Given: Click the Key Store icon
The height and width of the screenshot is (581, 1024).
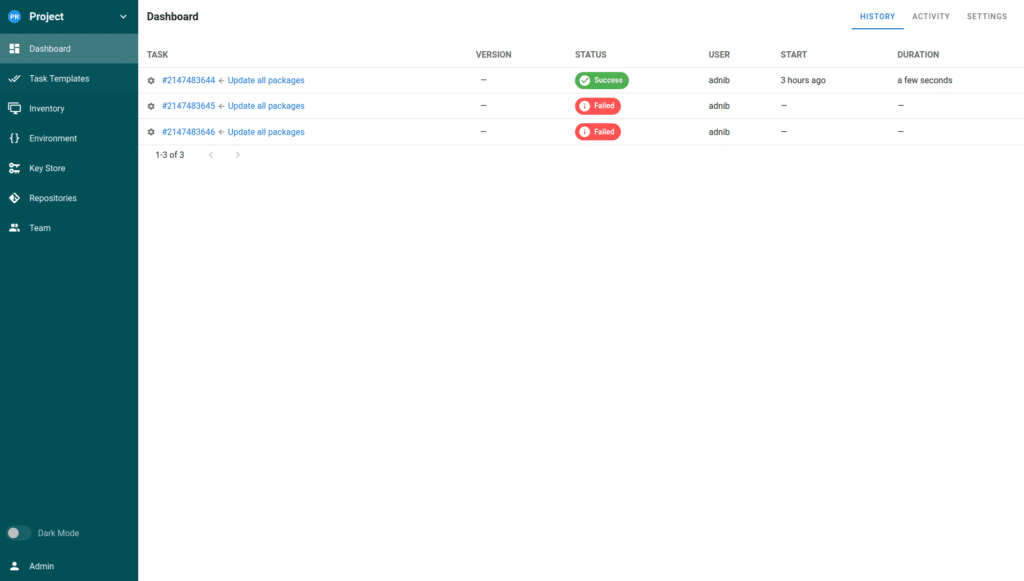Looking at the screenshot, I should [x=14, y=168].
